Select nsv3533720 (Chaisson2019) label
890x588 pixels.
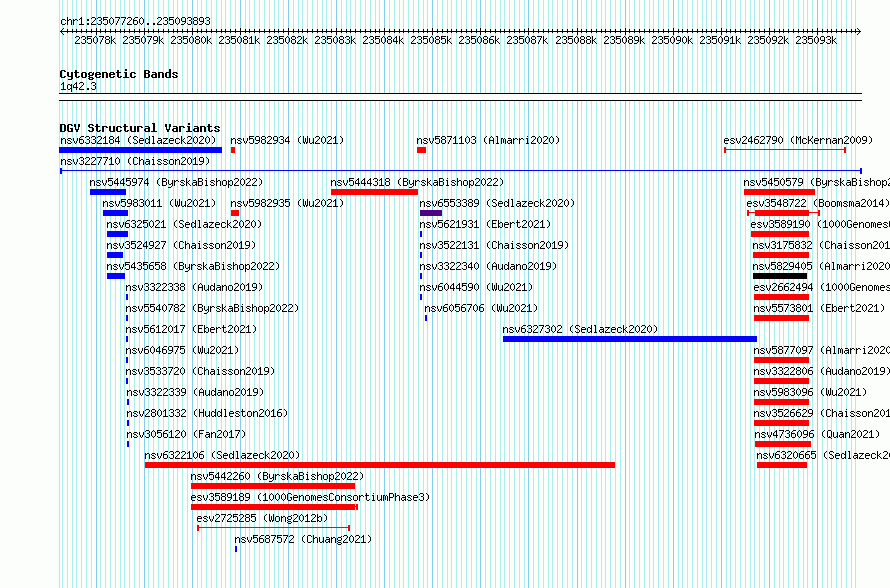click(200, 371)
